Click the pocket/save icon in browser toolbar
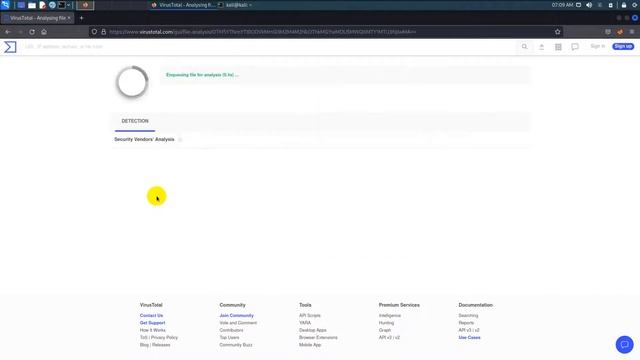Viewport: 640px width, 360px height. (608, 32)
